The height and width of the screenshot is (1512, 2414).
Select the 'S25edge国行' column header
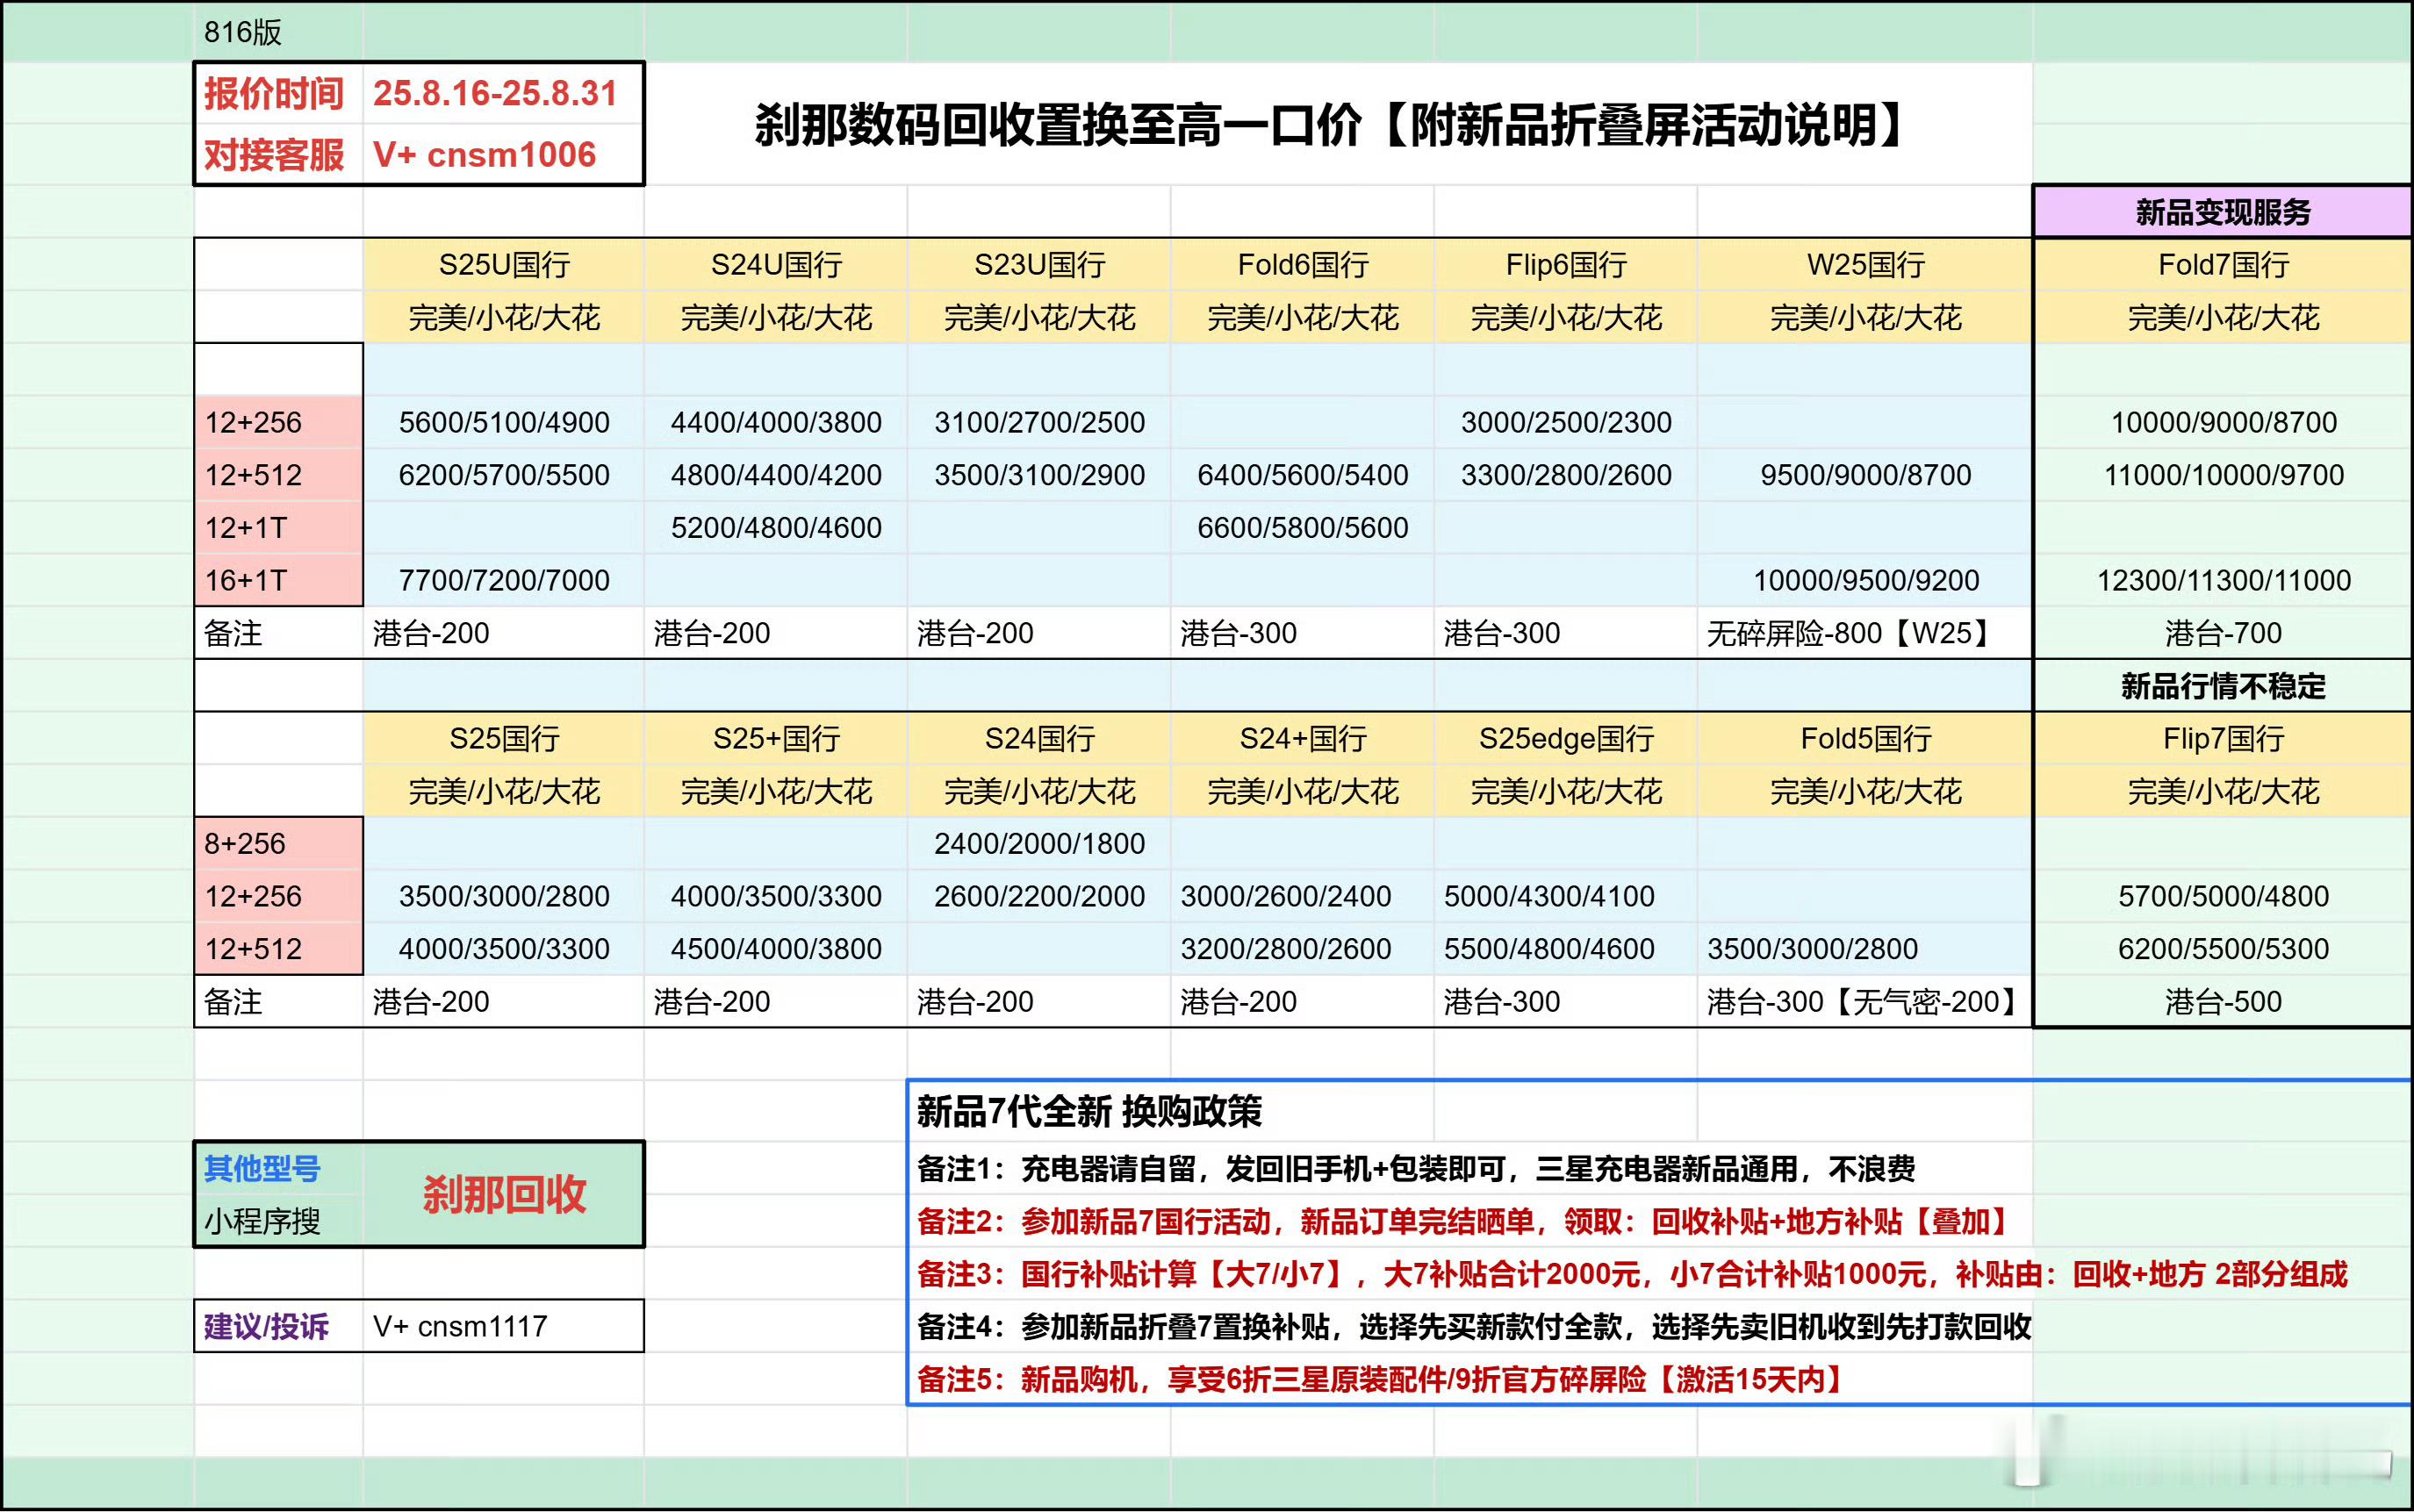coord(1566,739)
